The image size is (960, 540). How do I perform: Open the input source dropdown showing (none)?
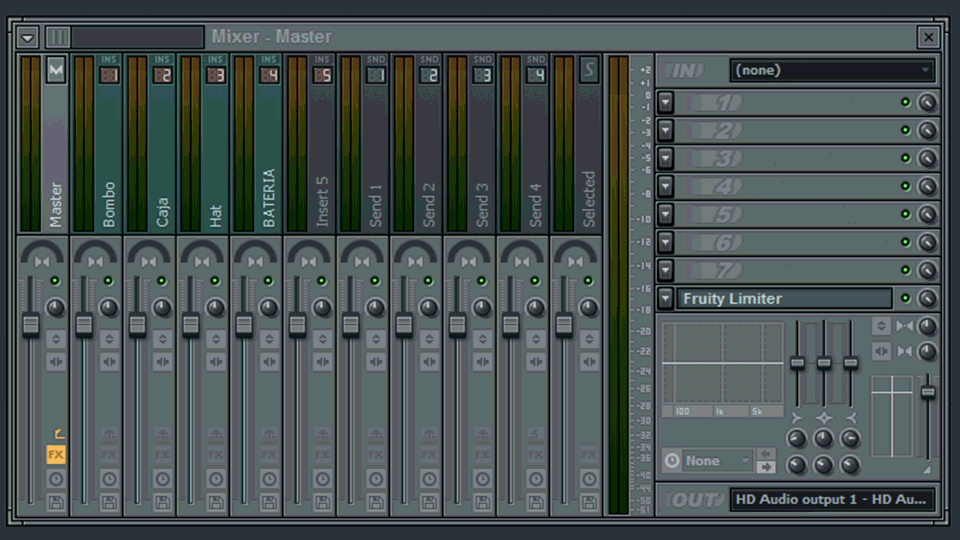click(x=831, y=70)
